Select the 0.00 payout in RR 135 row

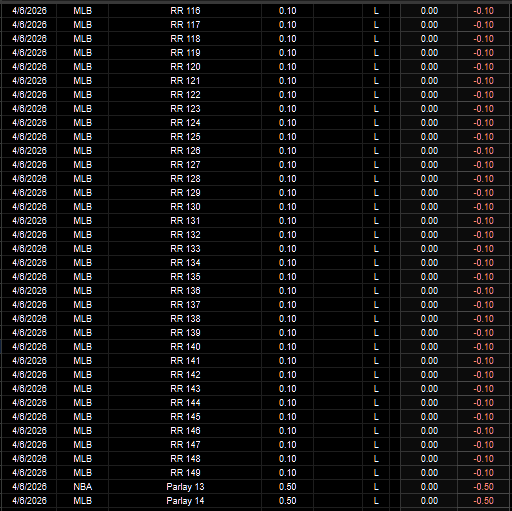(x=429, y=277)
